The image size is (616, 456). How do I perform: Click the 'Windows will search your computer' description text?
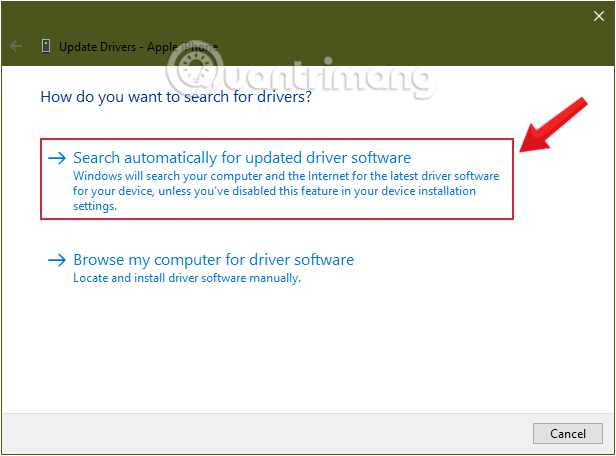click(286, 191)
